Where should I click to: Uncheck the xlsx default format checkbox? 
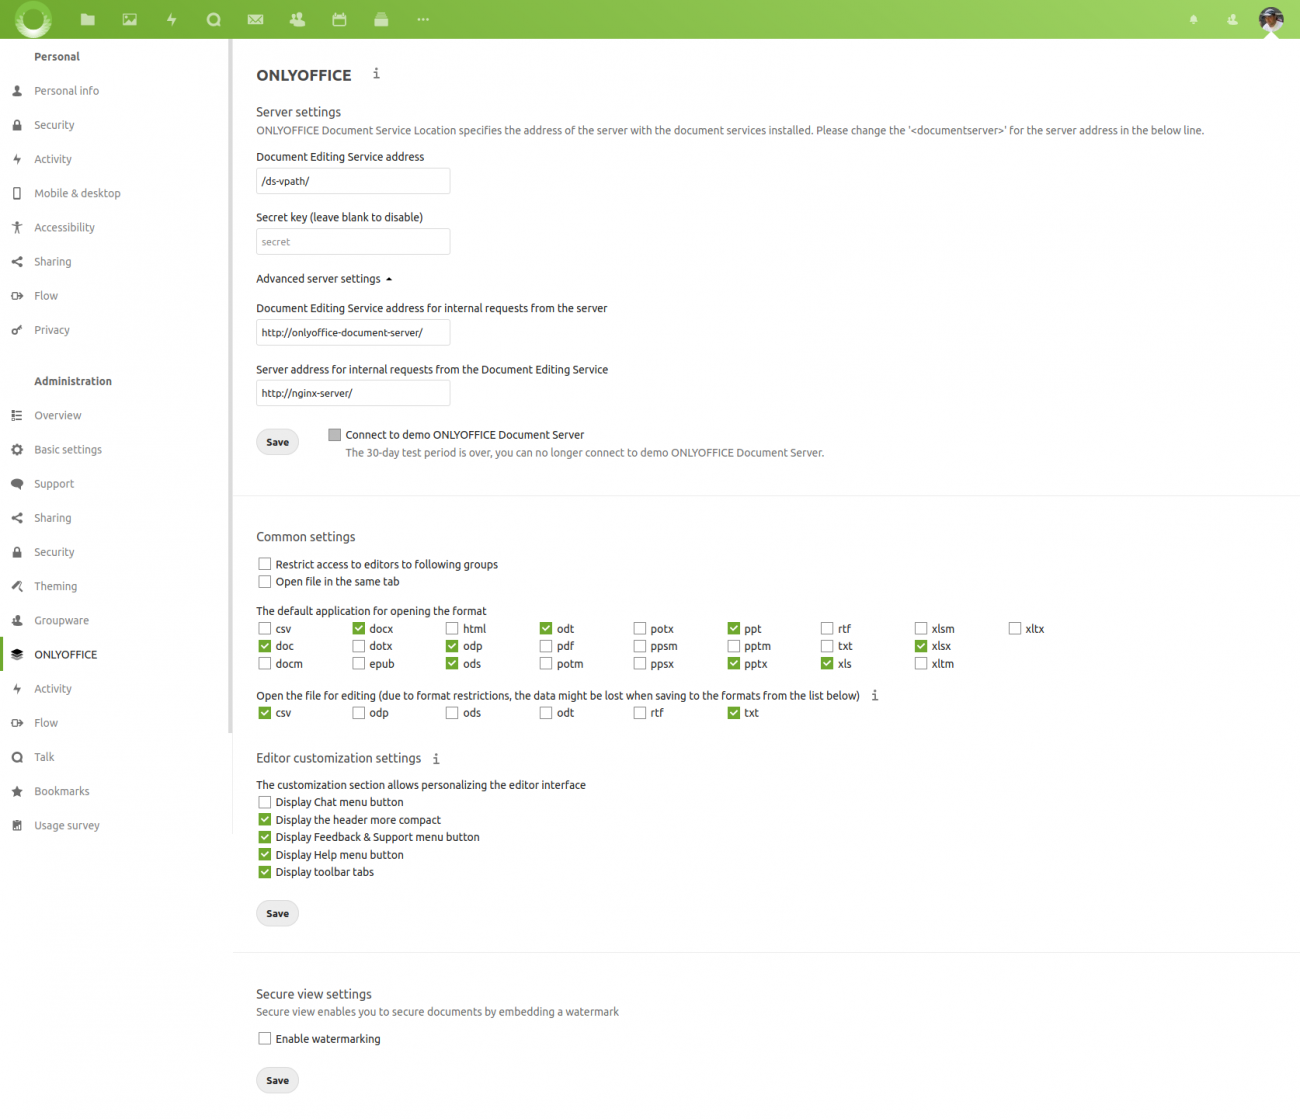(x=921, y=646)
